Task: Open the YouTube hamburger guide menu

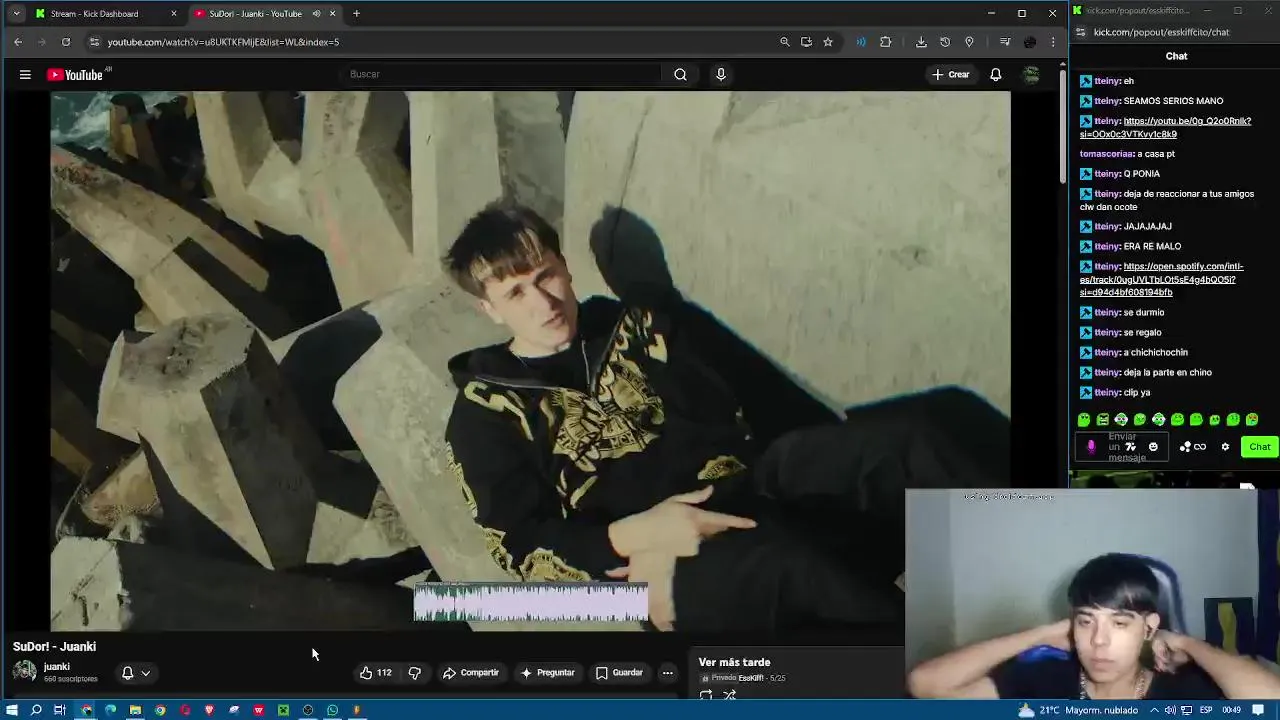Action: pos(25,74)
